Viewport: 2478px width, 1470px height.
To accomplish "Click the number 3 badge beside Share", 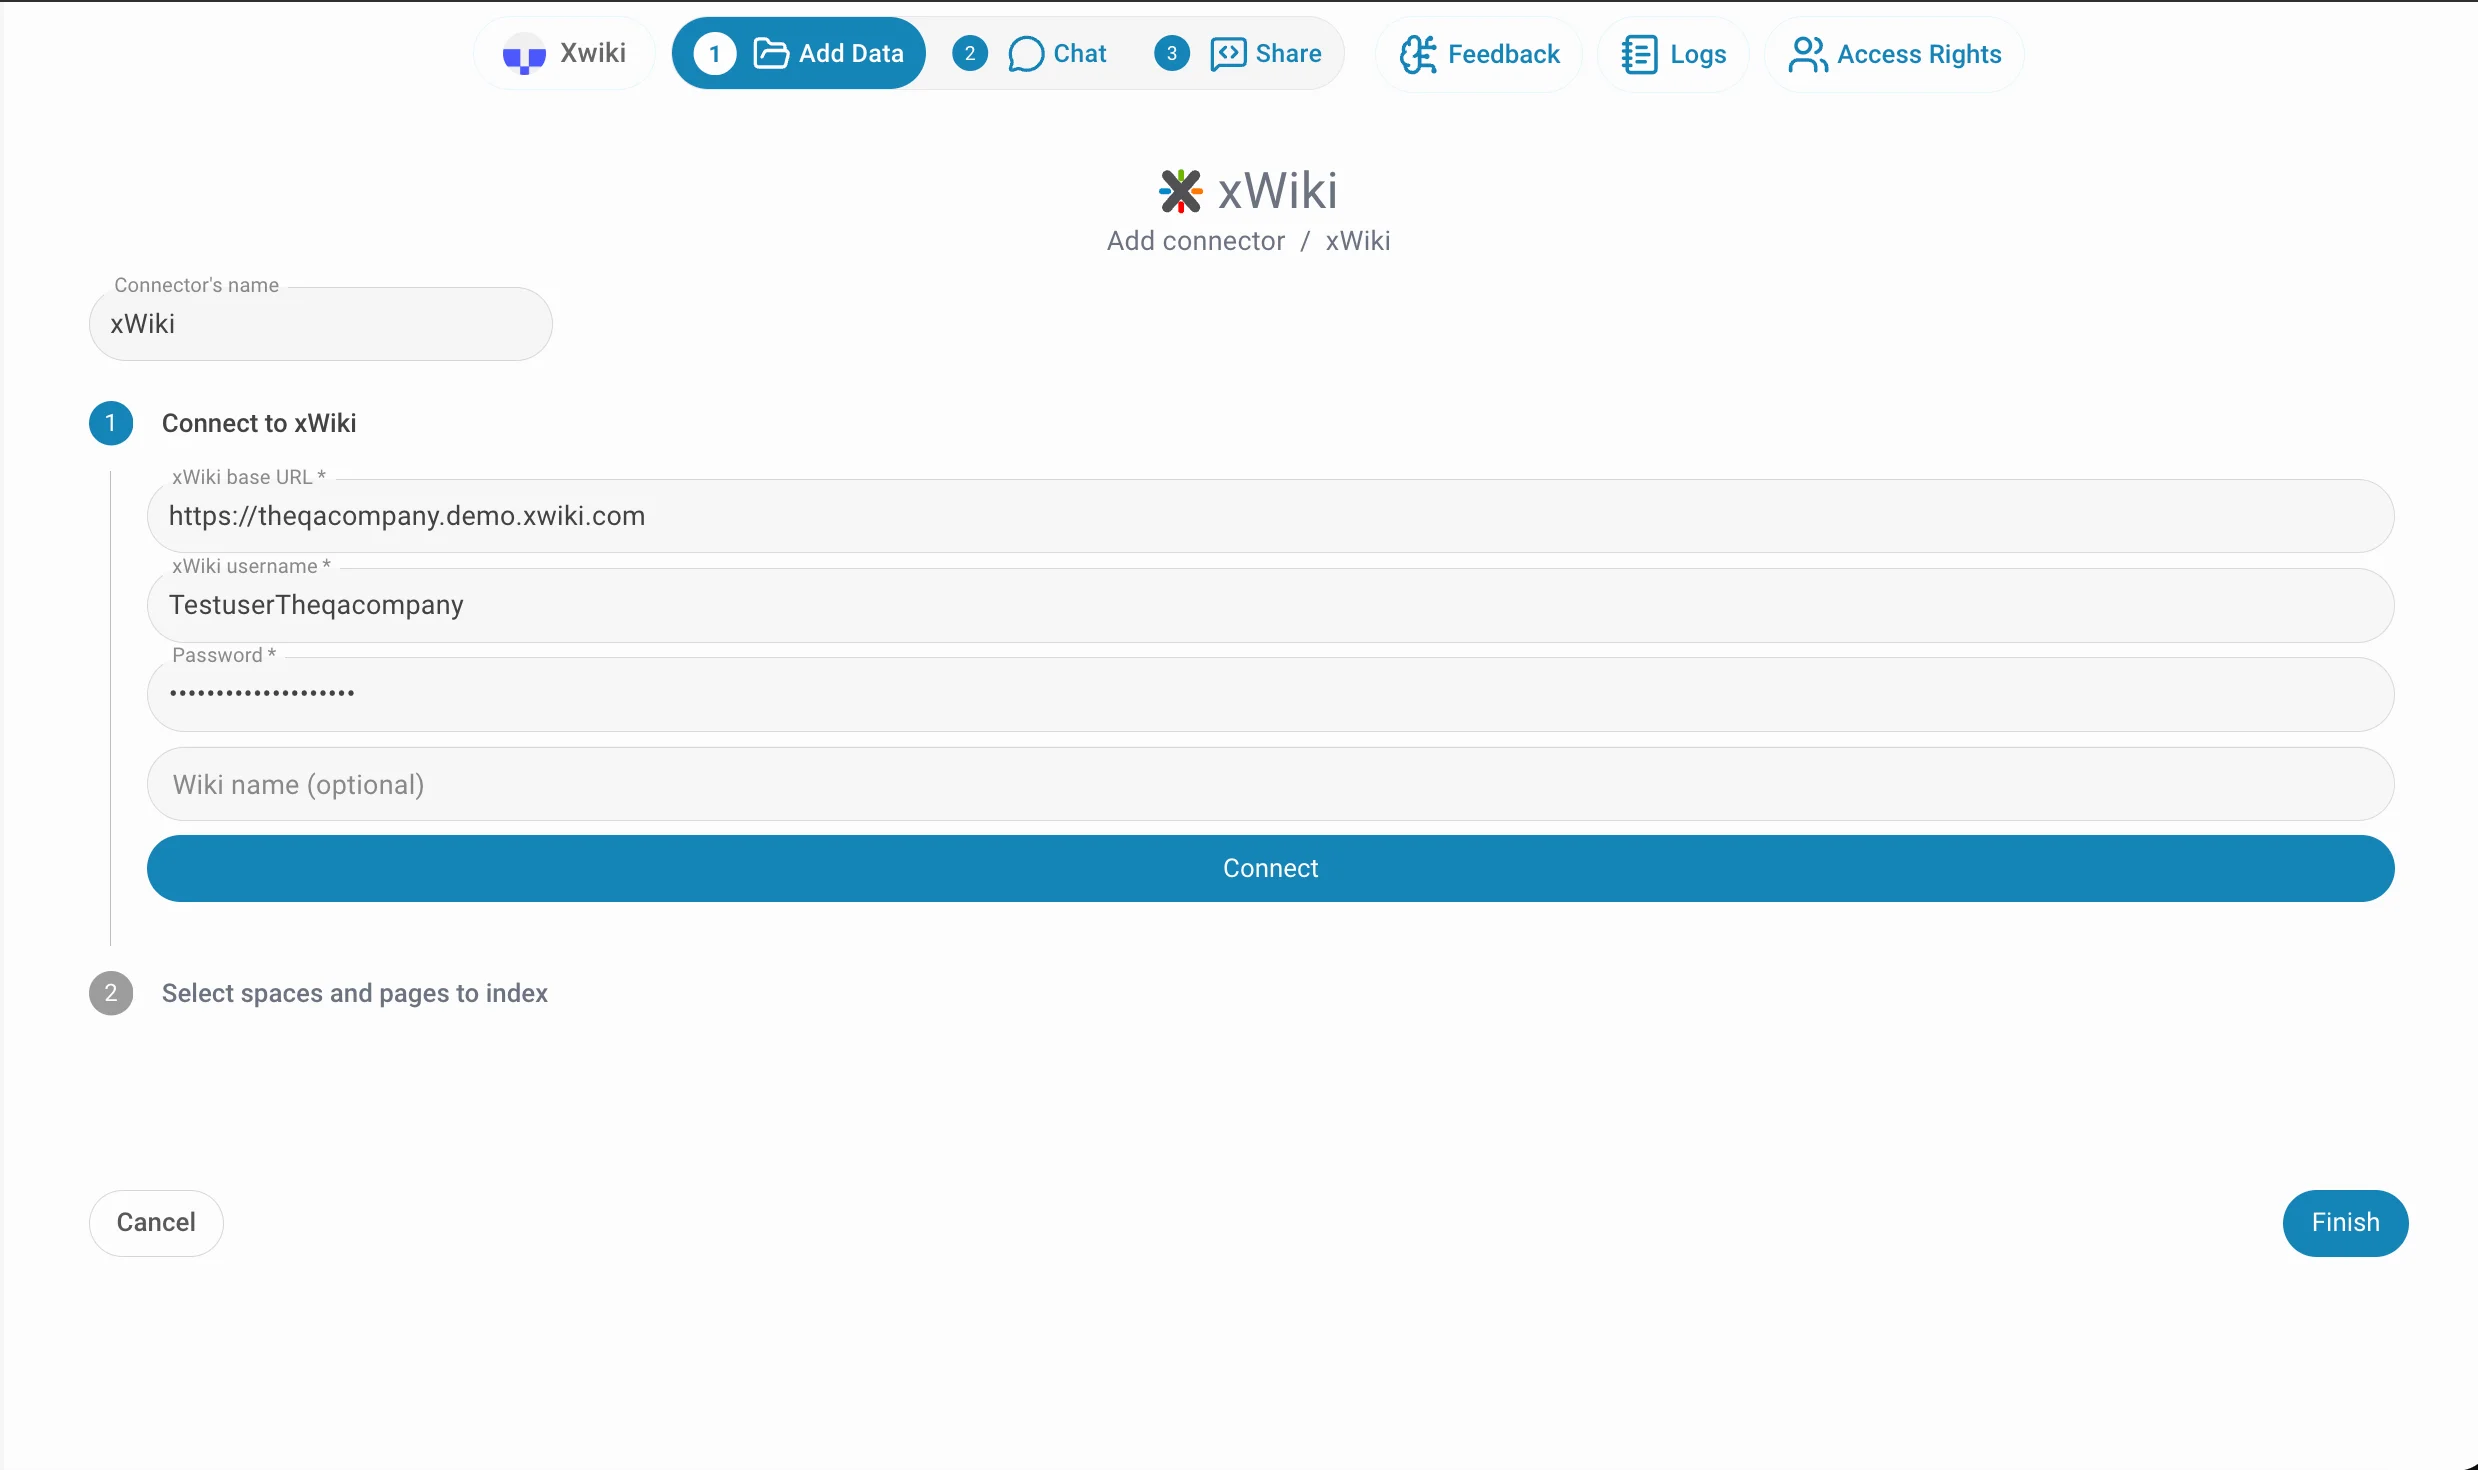I will 1172,53.
